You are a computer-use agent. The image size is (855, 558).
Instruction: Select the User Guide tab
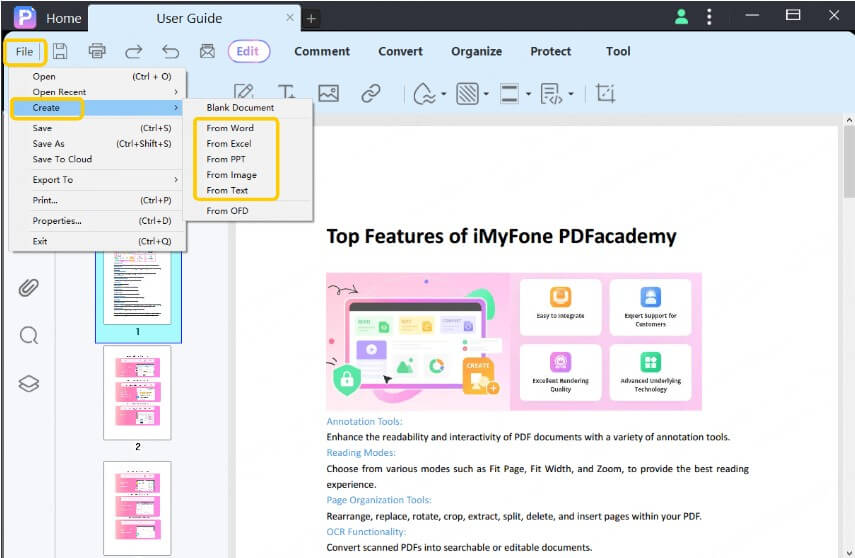coord(189,19)
